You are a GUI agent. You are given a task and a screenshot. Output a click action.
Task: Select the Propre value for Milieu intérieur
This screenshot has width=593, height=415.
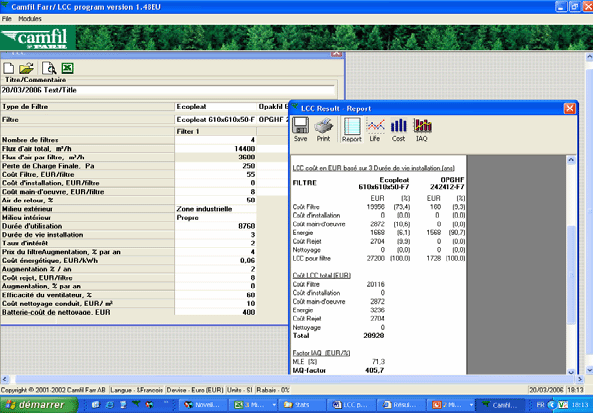click(x=216, y=218)
